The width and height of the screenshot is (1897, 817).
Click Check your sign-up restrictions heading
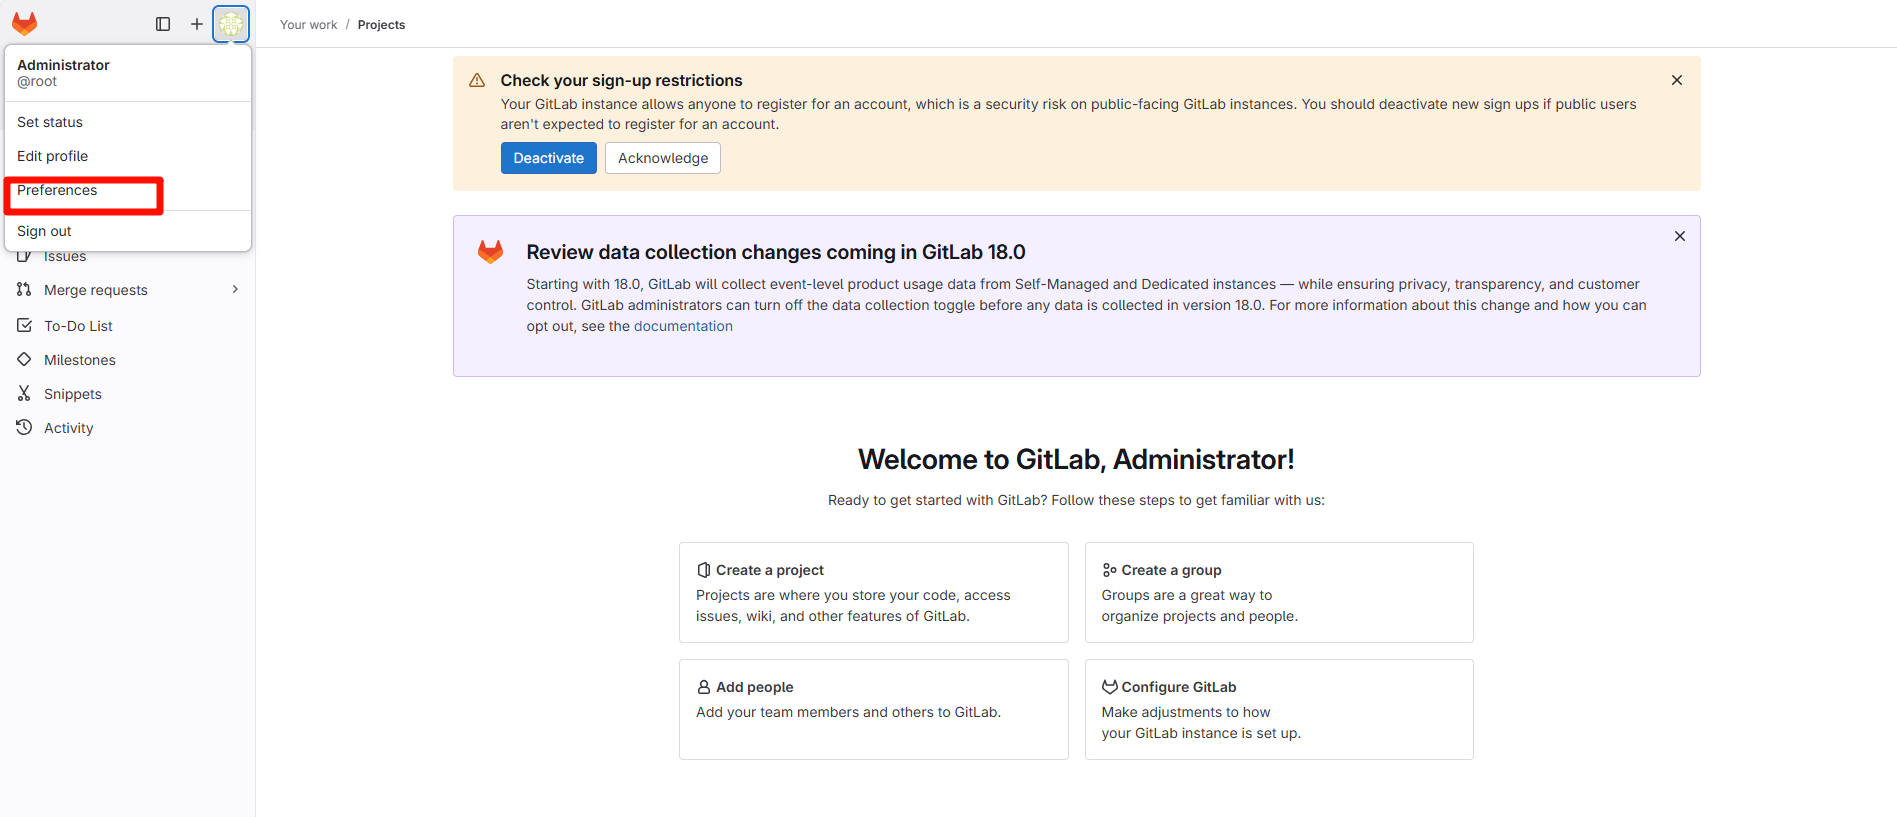click(x=621, y=80)
